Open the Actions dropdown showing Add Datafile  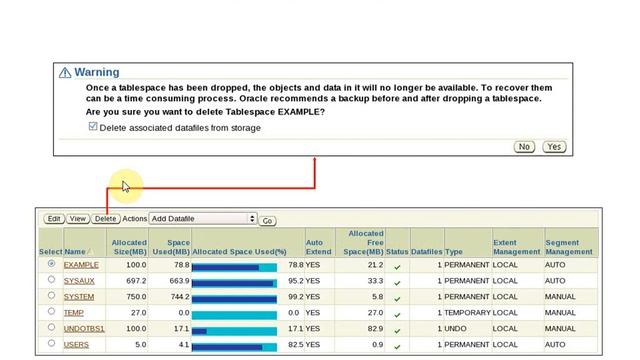[203, 219]
